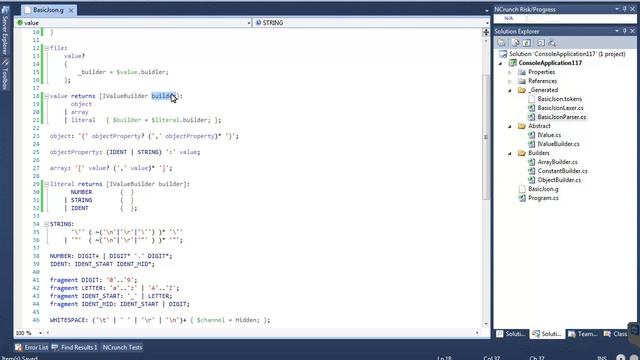
Task: Click the References folder icon
Action: tap(522, 81)
